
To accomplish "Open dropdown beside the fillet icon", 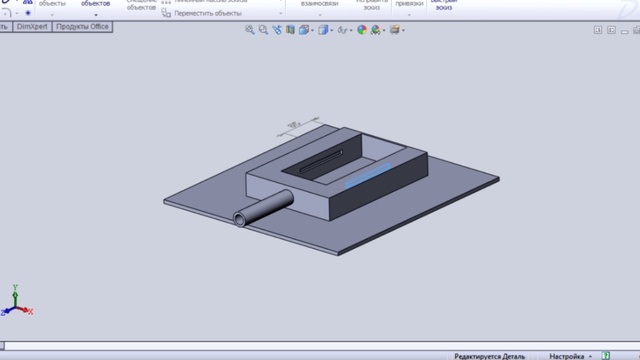I will [x=17, y=13].
